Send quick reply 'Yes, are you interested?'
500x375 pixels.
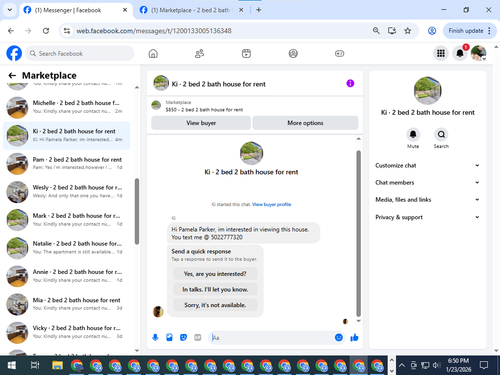(x=215, y=274)
